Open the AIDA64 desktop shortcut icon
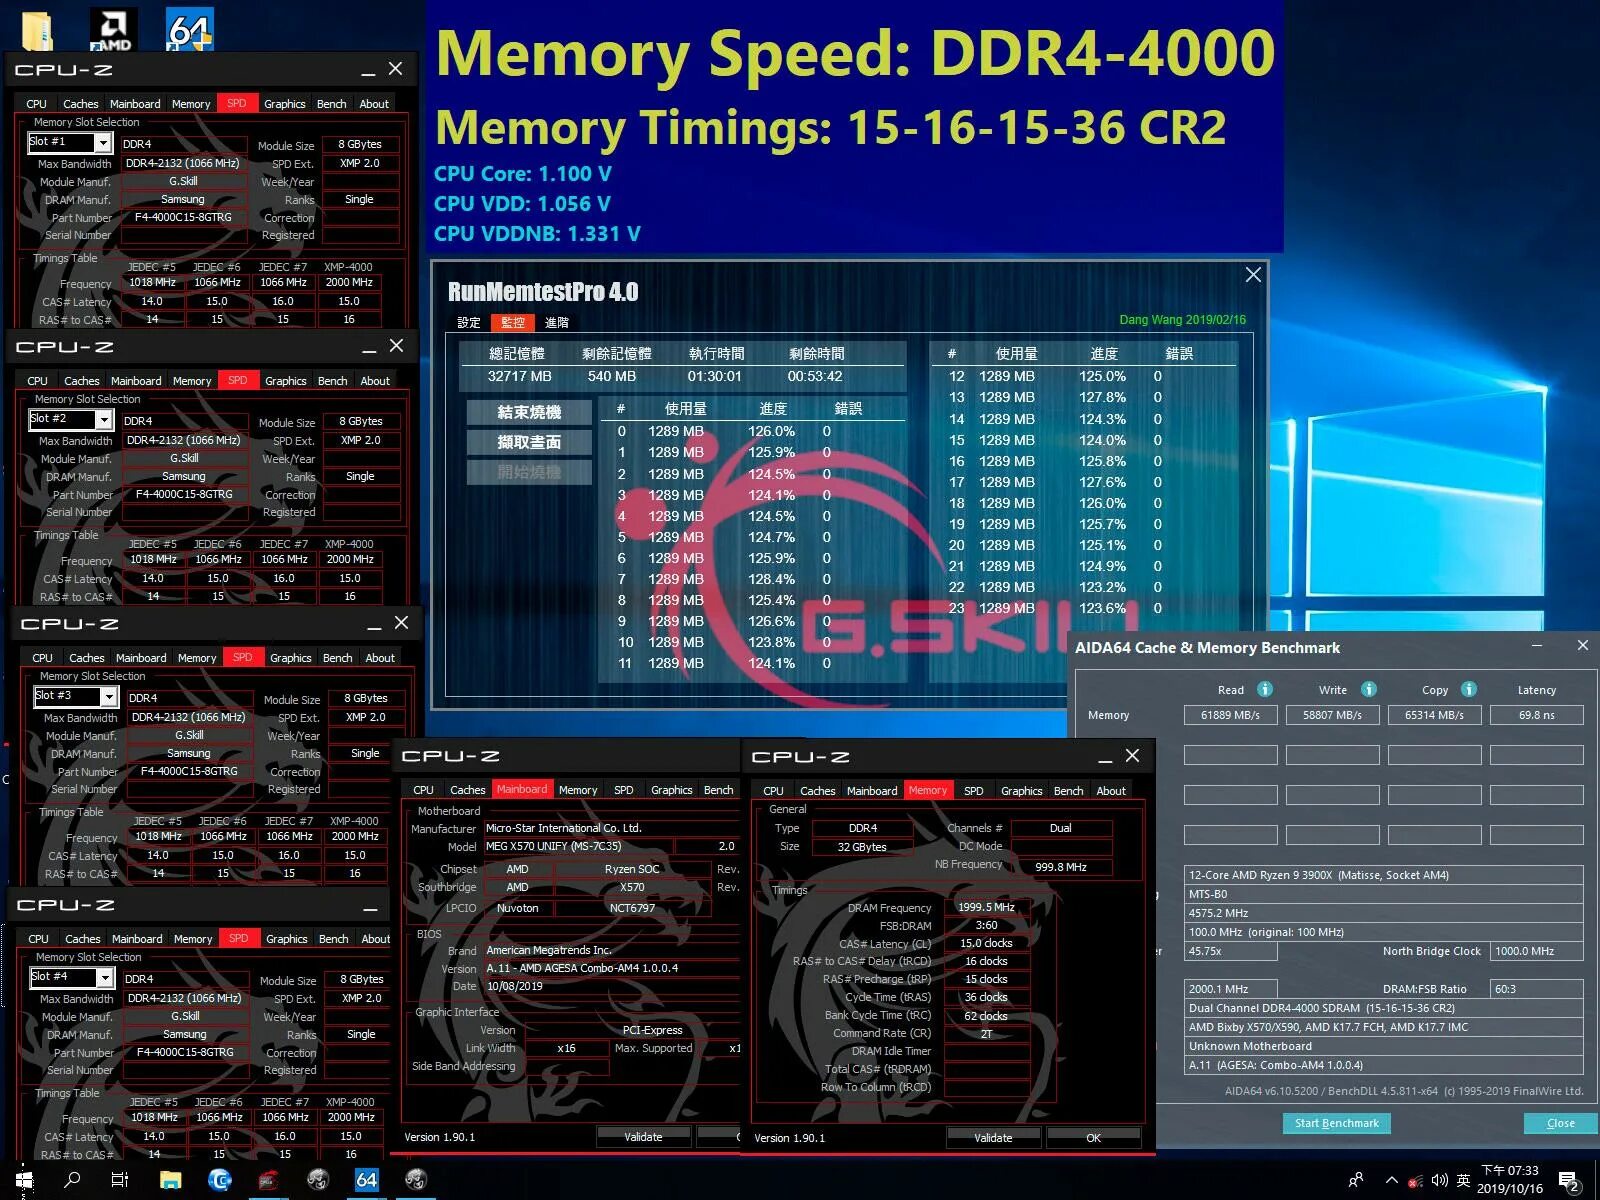The image size is (1600, 1200). click(x=190, y=29)
